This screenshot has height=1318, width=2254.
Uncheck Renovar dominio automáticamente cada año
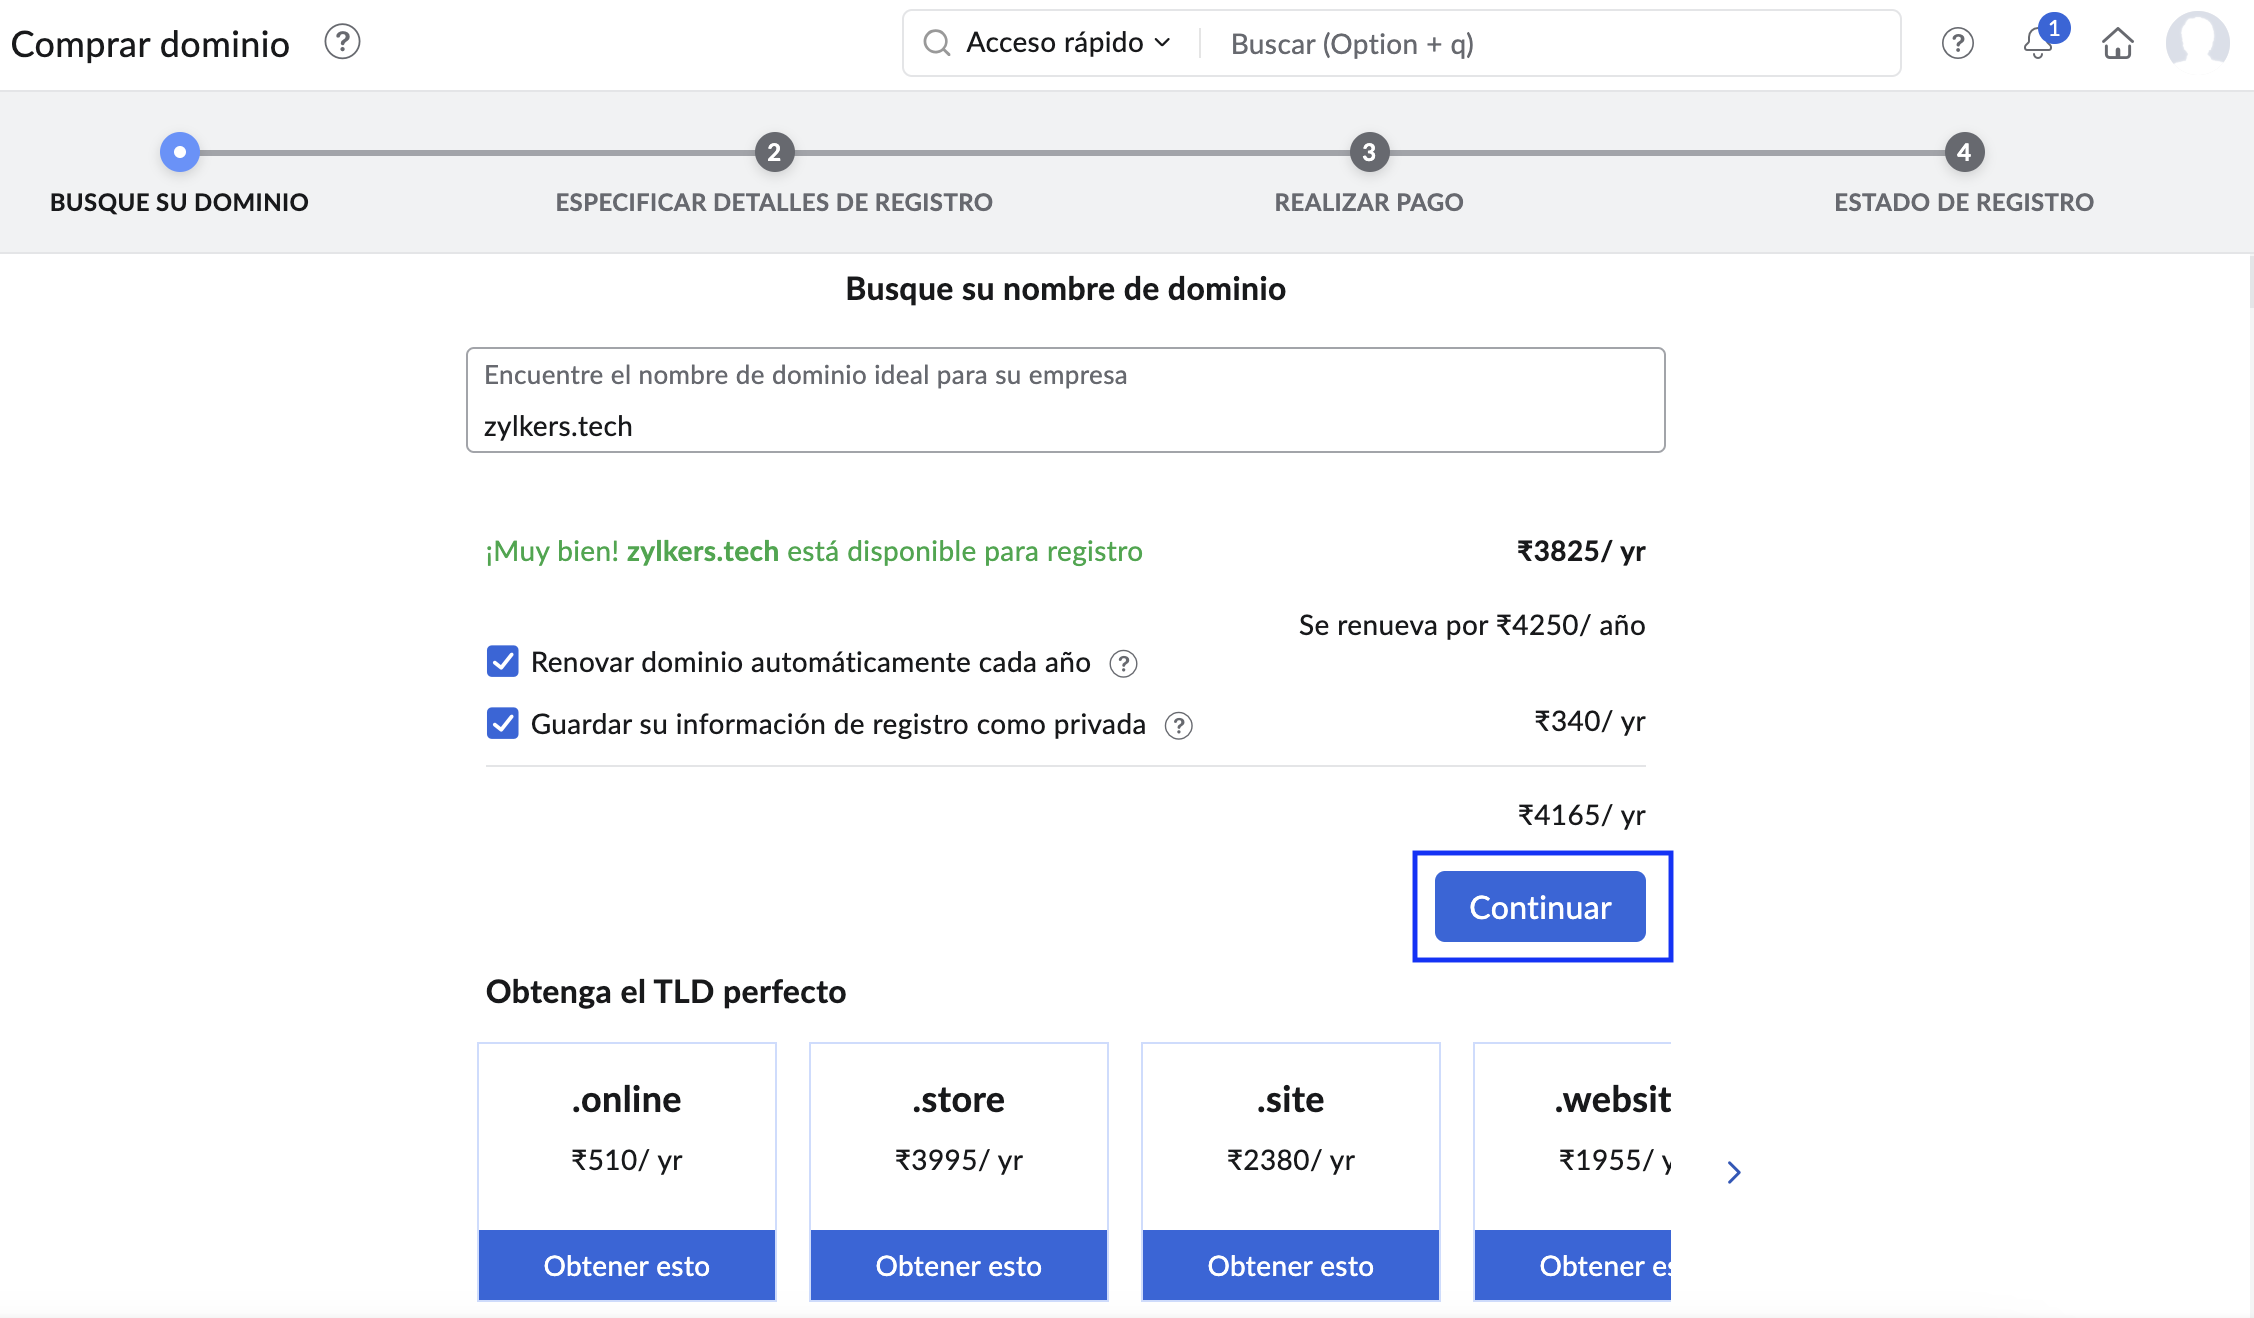[502, 662]
